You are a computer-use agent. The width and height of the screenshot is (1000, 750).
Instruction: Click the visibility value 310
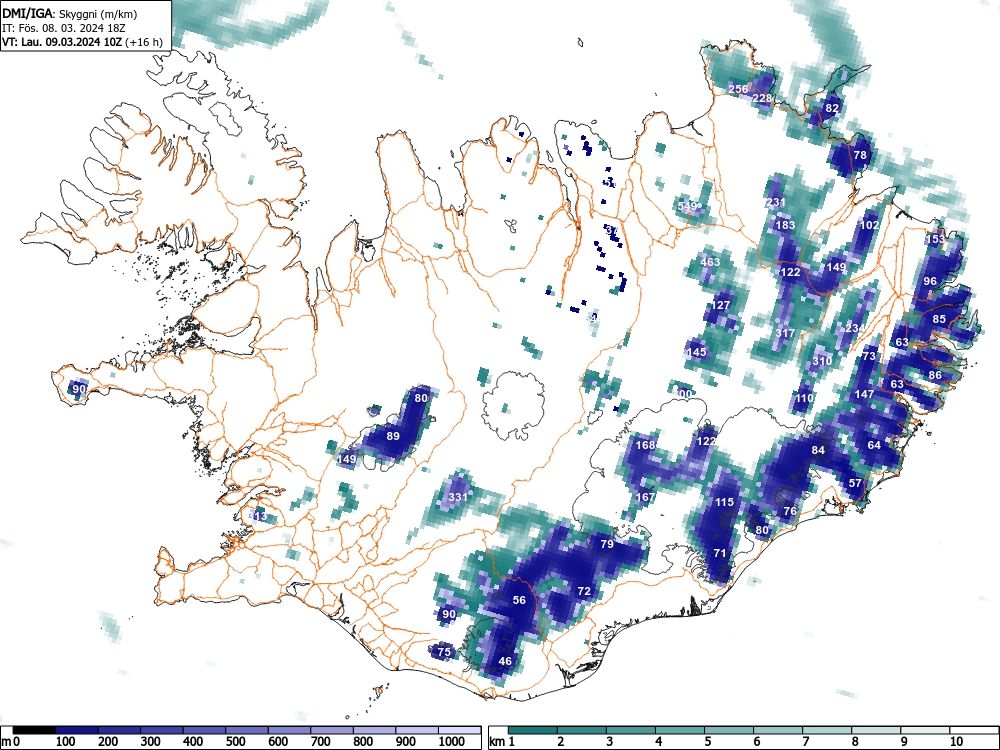click(822, 361)
